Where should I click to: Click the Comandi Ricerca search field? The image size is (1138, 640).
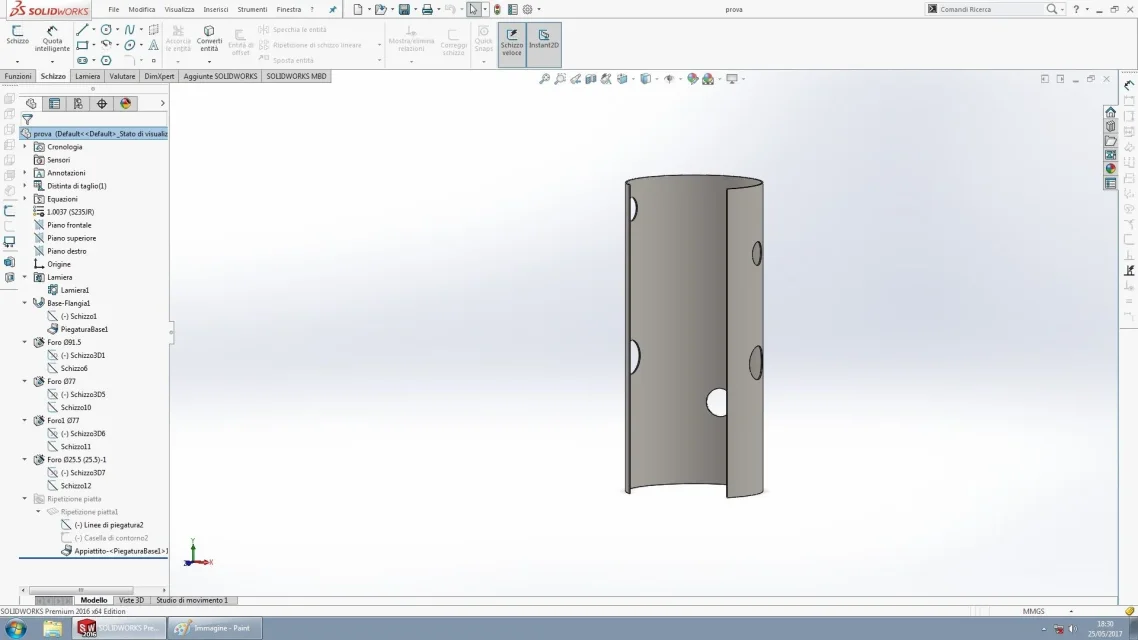coord(991,9)
